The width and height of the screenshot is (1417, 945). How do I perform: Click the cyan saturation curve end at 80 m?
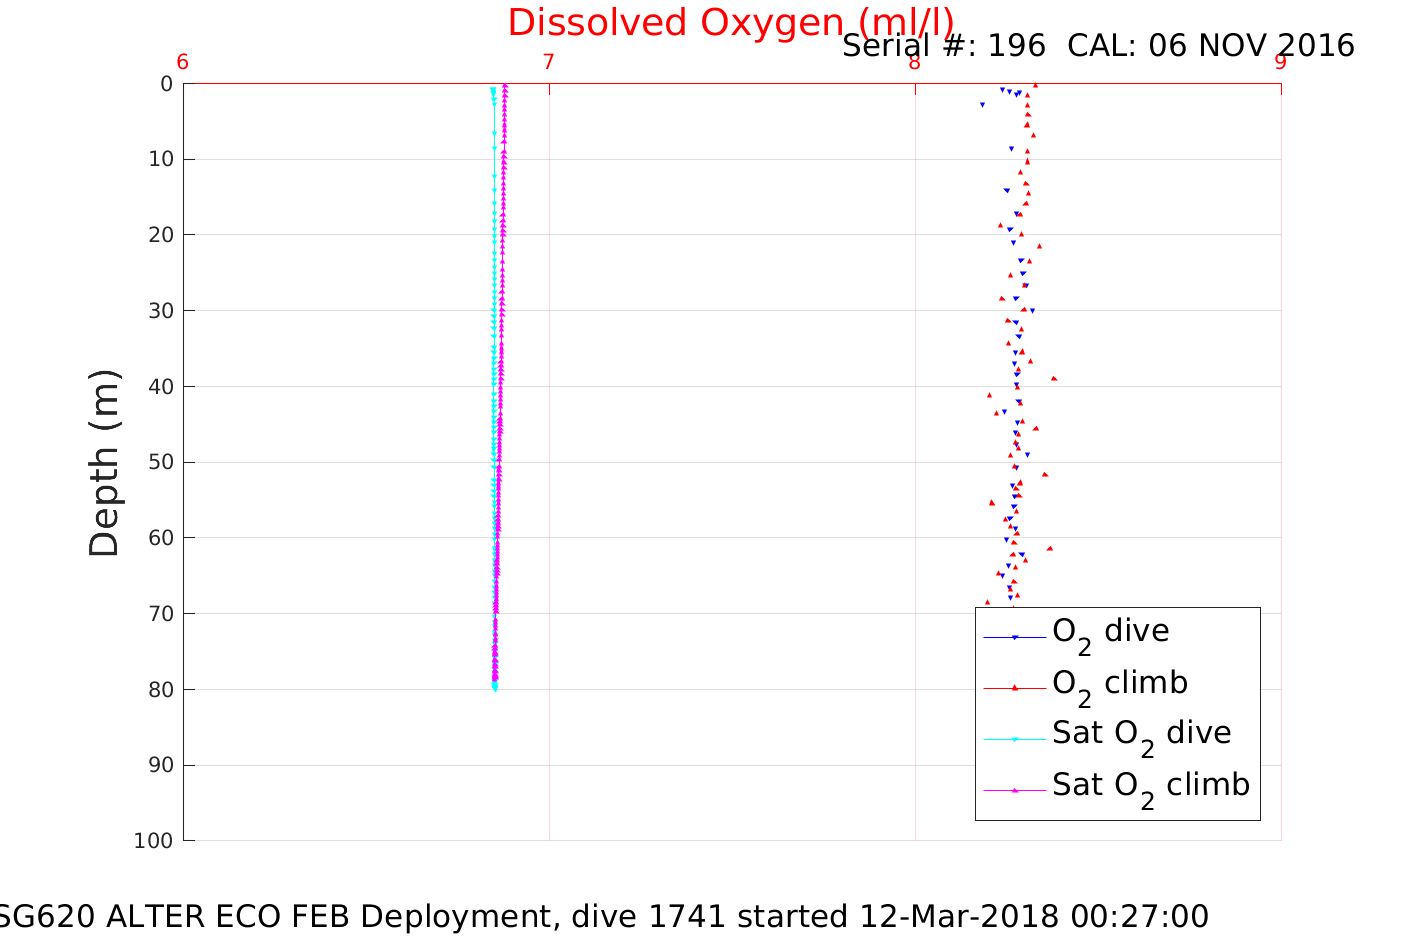click(494, 688)
